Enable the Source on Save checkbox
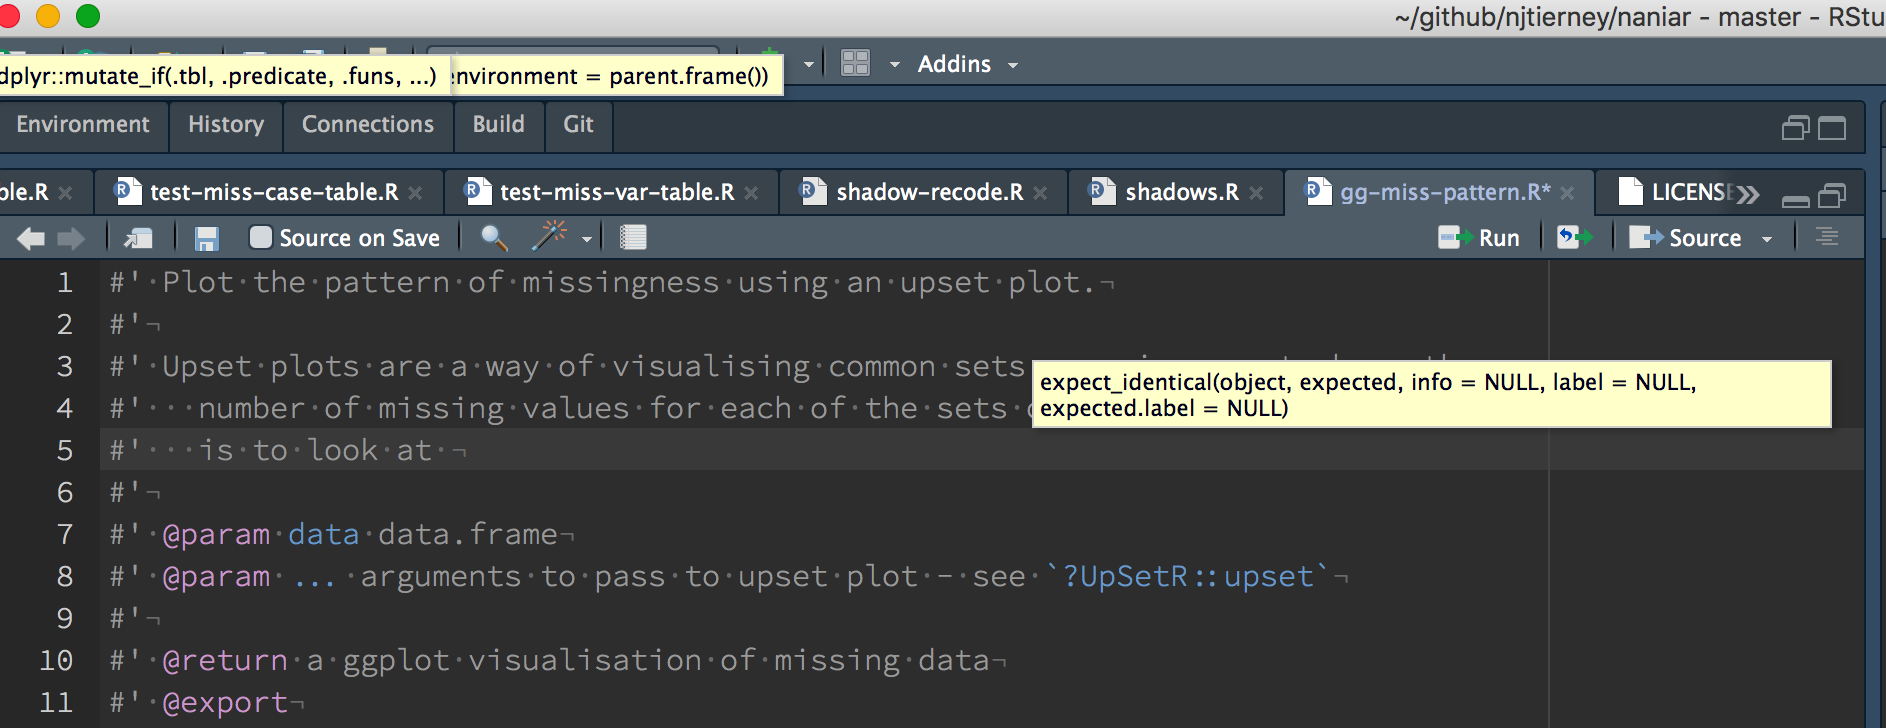 [x=261, y=237]
